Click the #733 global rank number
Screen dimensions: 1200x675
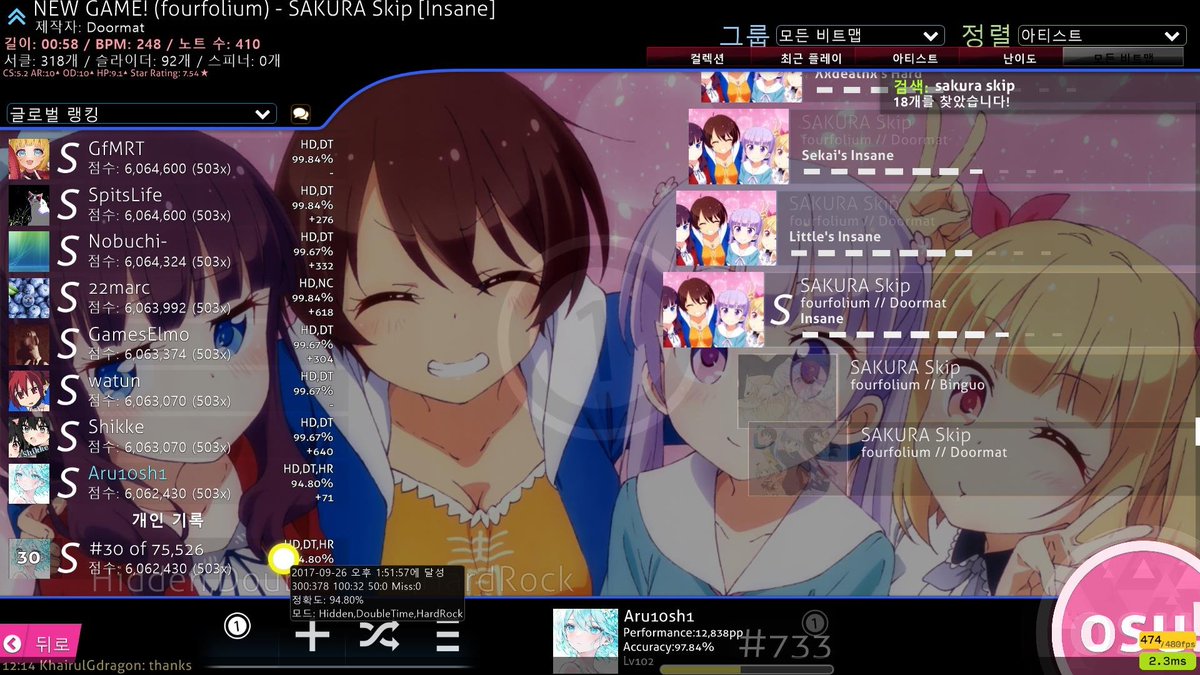pos(785,646)
